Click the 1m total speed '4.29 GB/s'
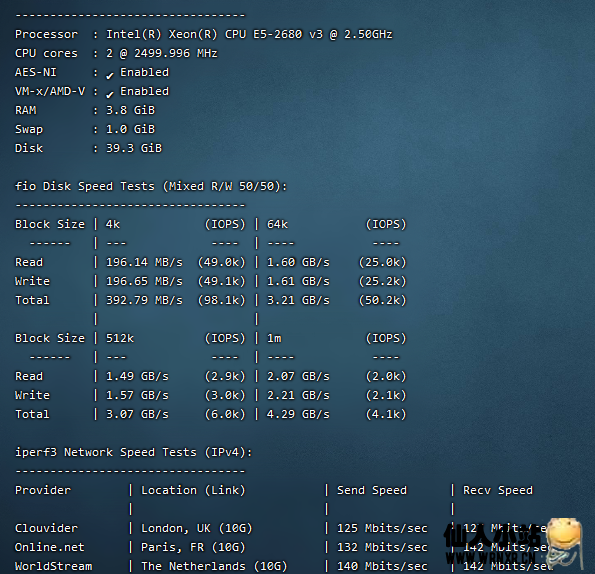This screenshot has width=595, height=574. (298, 414)
